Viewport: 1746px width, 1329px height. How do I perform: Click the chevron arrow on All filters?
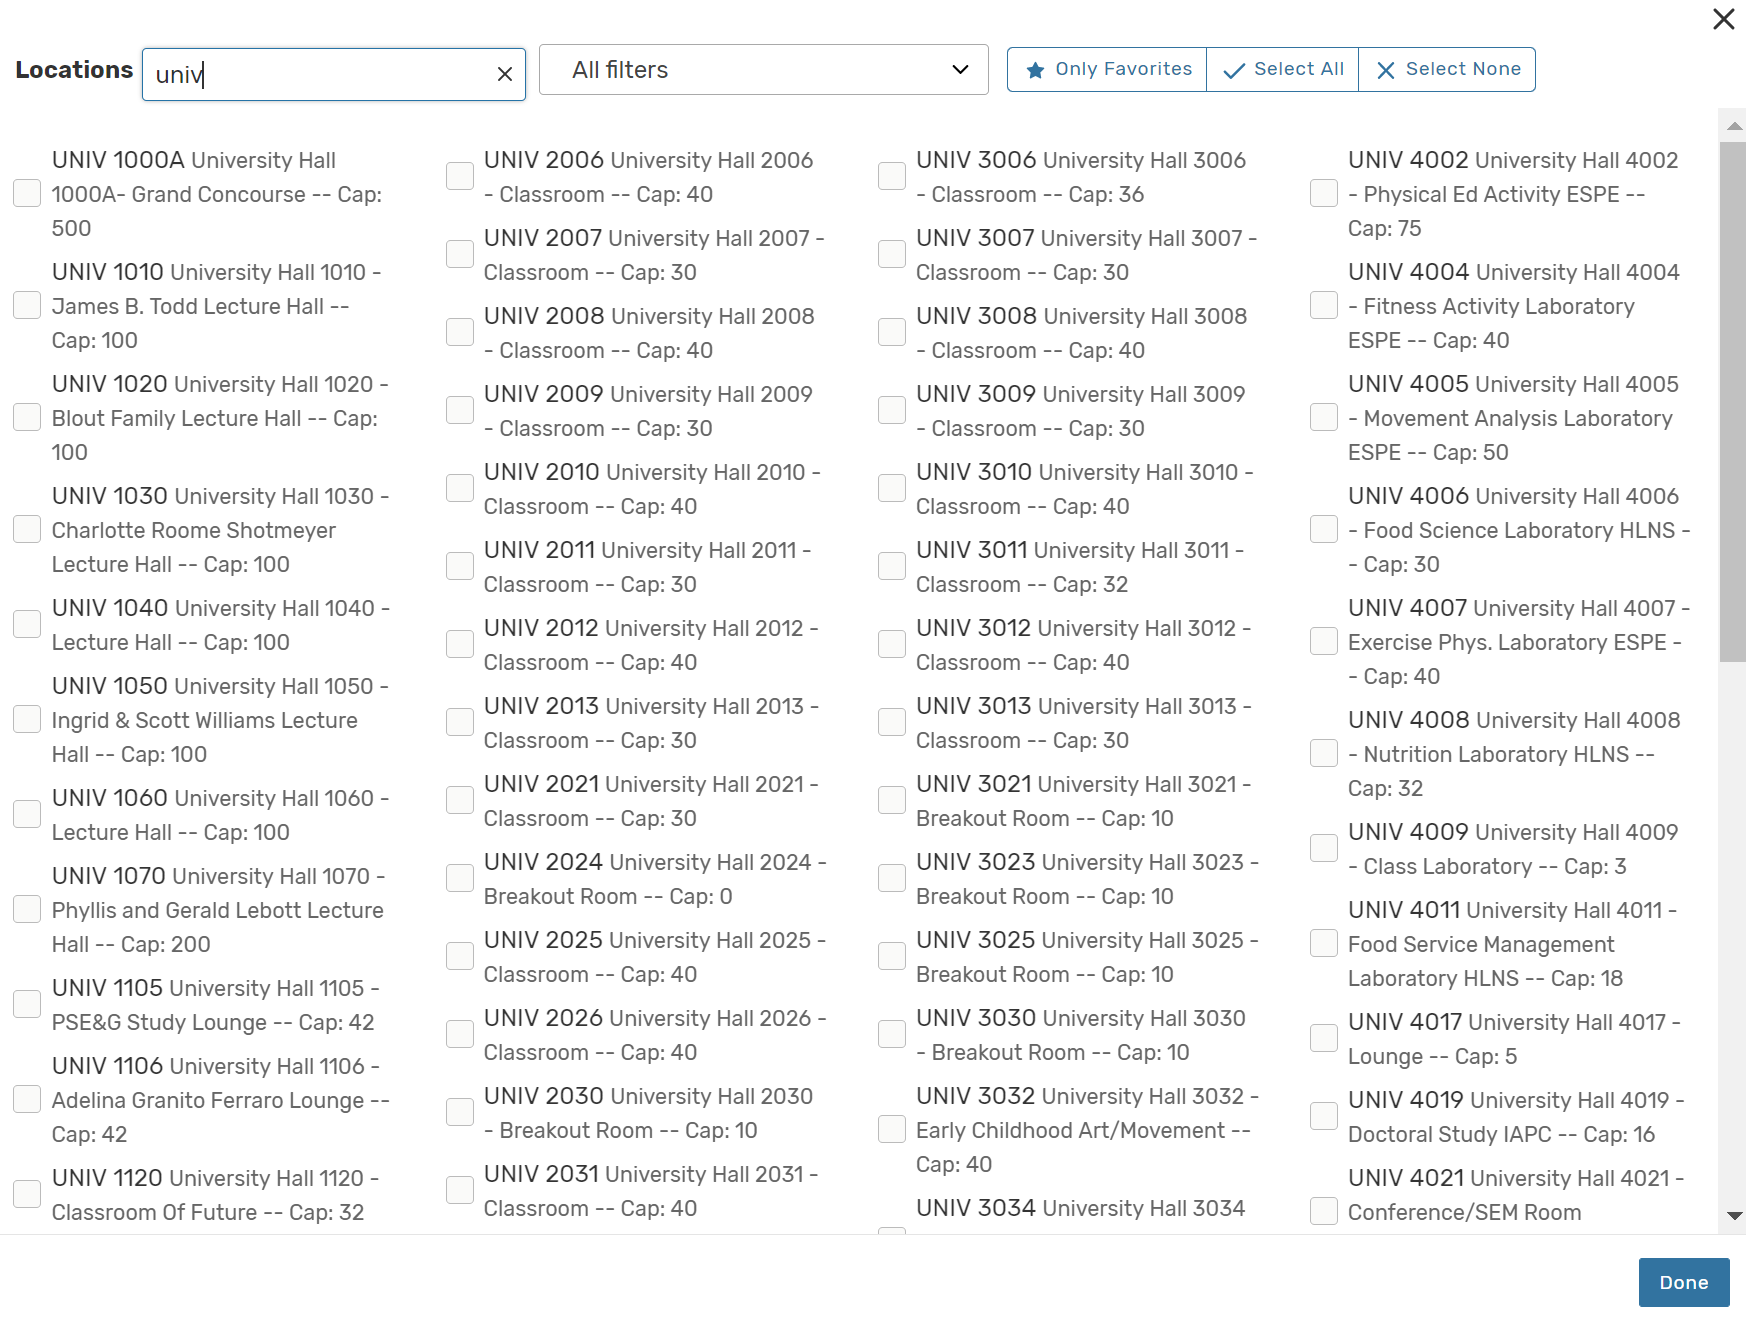coord(960,70)
